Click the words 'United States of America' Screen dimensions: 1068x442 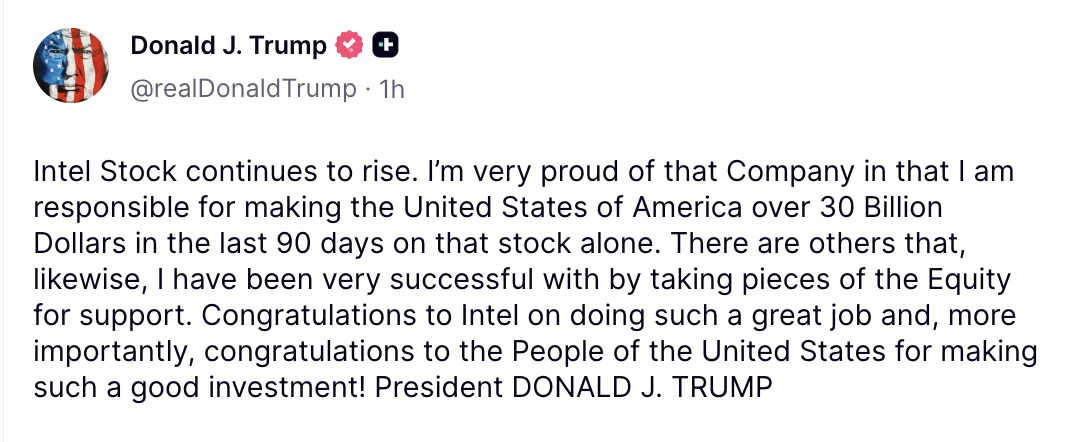pyautogui.click(x=572, y=208)
